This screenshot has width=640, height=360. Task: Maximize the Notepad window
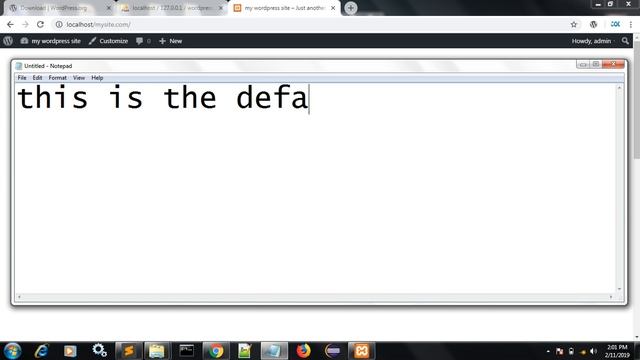pos(596,64)
